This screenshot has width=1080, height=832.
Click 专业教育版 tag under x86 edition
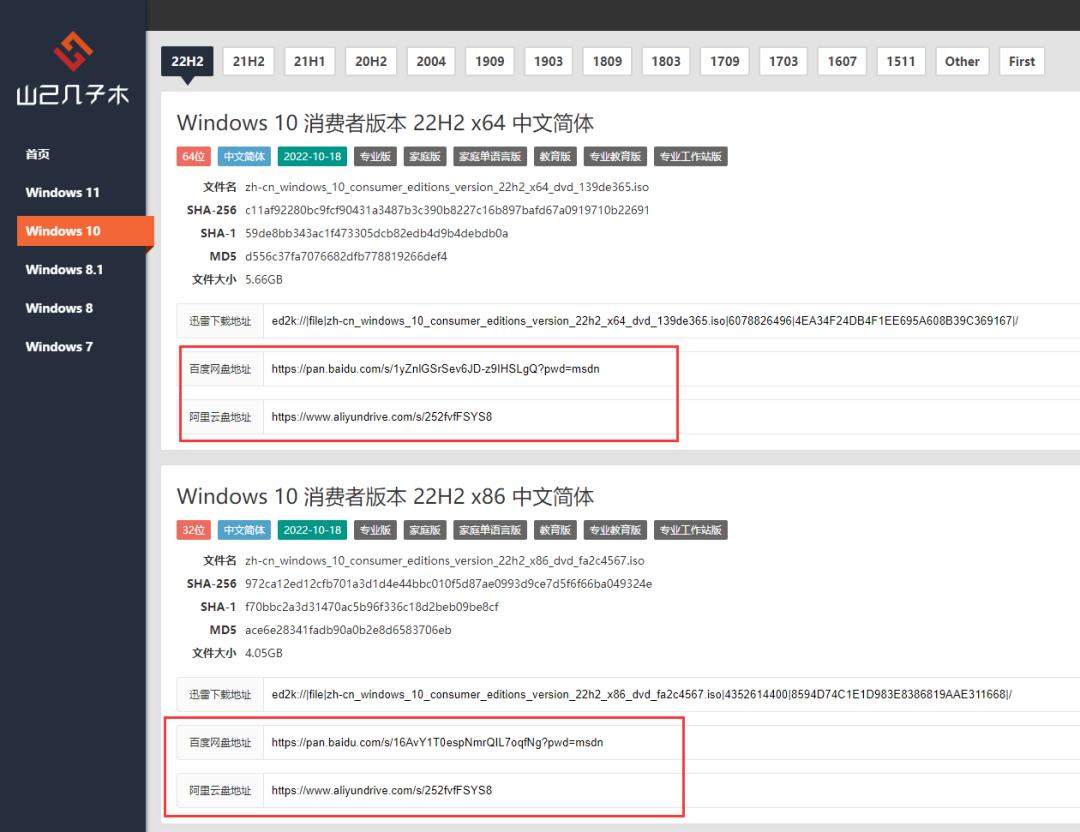[x=615, y=530]
